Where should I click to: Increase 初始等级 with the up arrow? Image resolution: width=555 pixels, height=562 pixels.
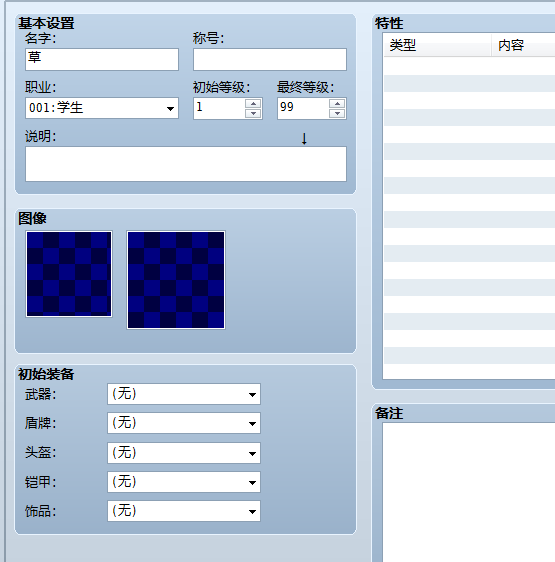coord(253,104)
